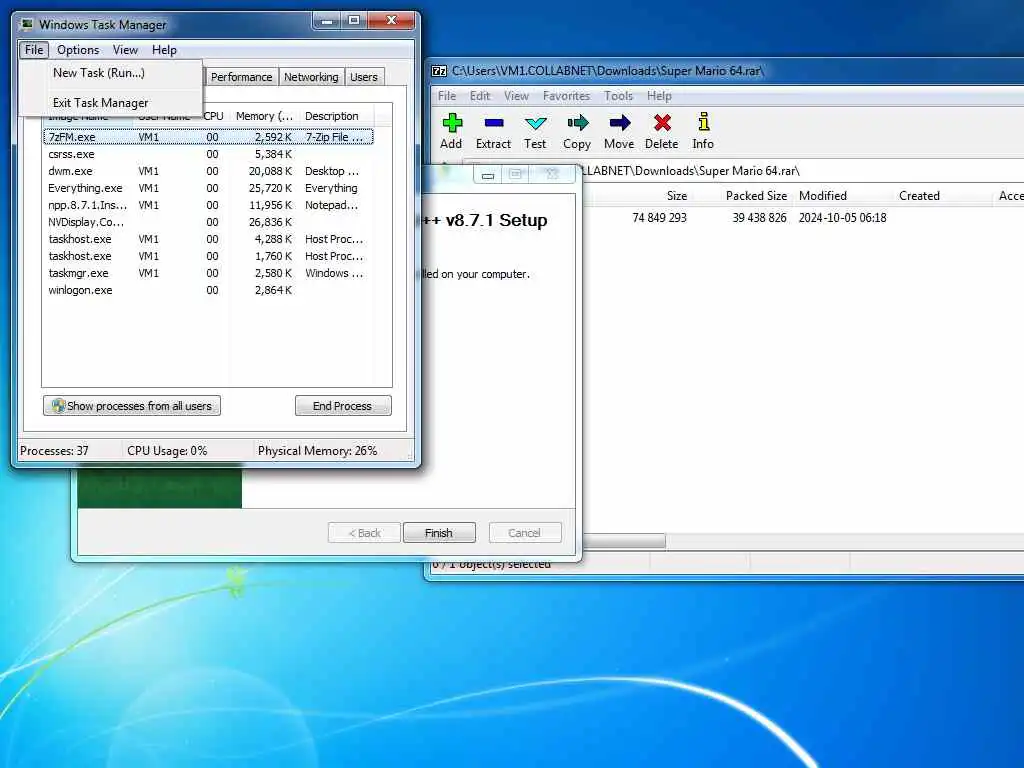
Task: Click the 74 849 293 size value in 7-Zip
Action: click(659, 217)
